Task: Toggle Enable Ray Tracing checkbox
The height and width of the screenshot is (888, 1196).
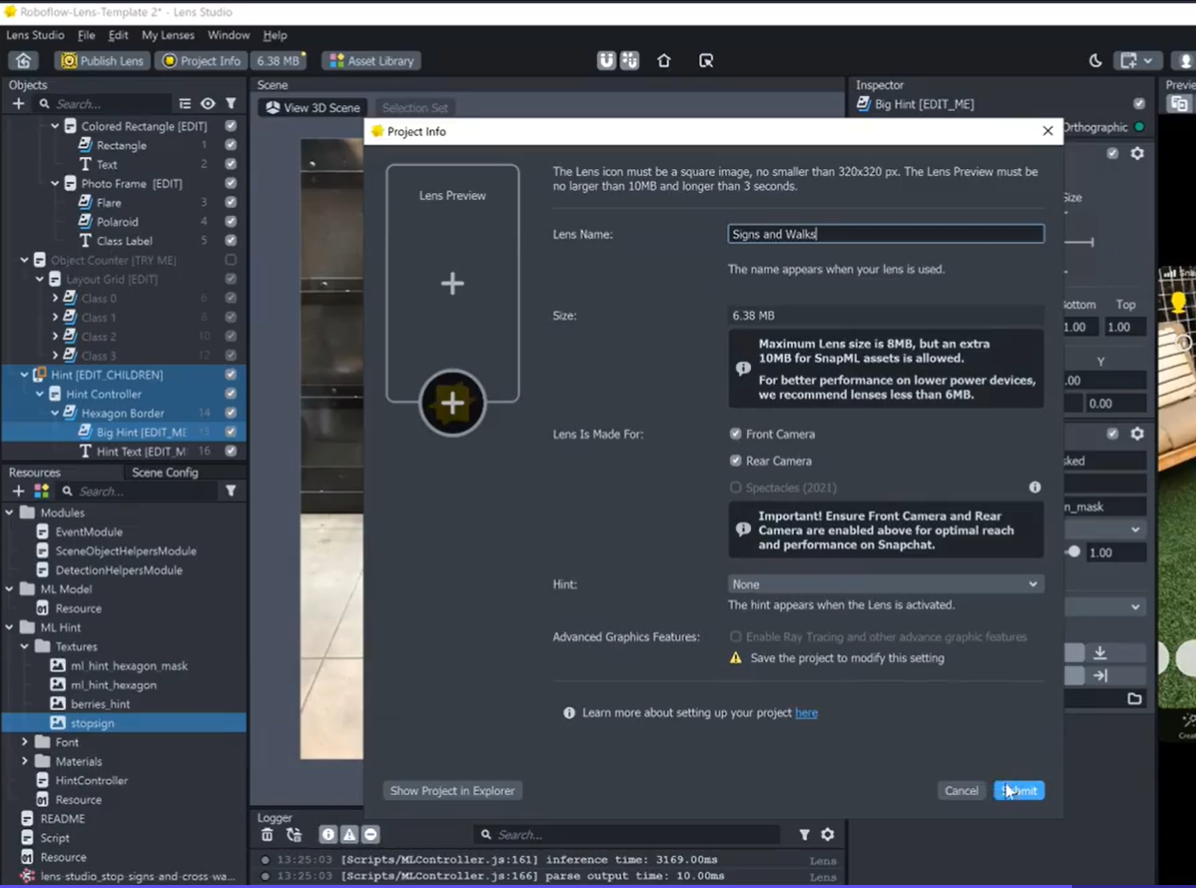Action: click(735, 637)
